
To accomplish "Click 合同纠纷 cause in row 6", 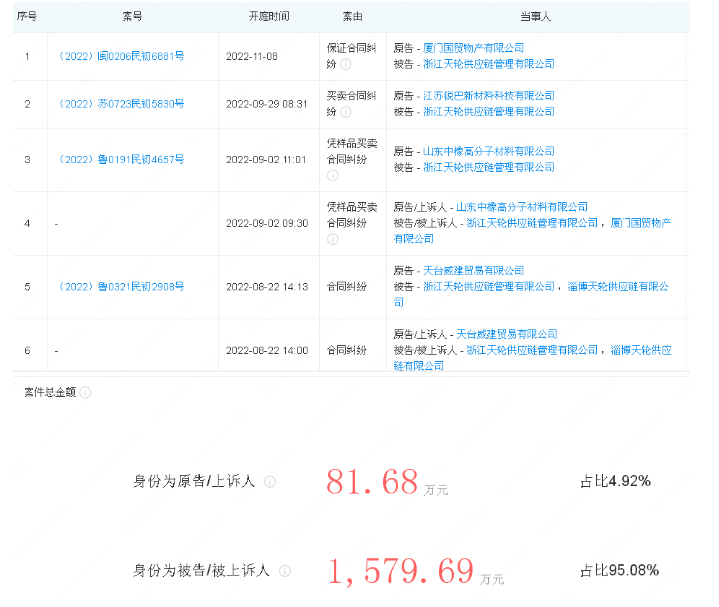I will [x=347, y=351].
